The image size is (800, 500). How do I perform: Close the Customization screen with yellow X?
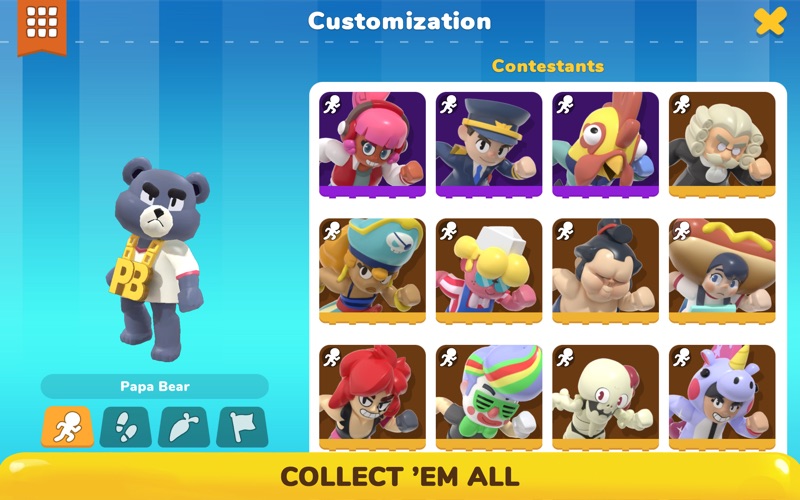click(770, 21)
